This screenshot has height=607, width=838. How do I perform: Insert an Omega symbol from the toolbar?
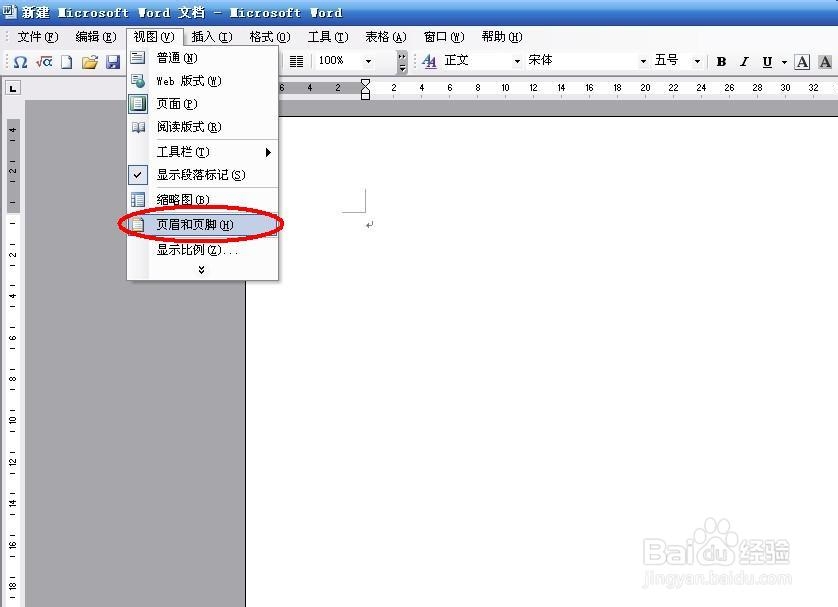pos(20,62)
